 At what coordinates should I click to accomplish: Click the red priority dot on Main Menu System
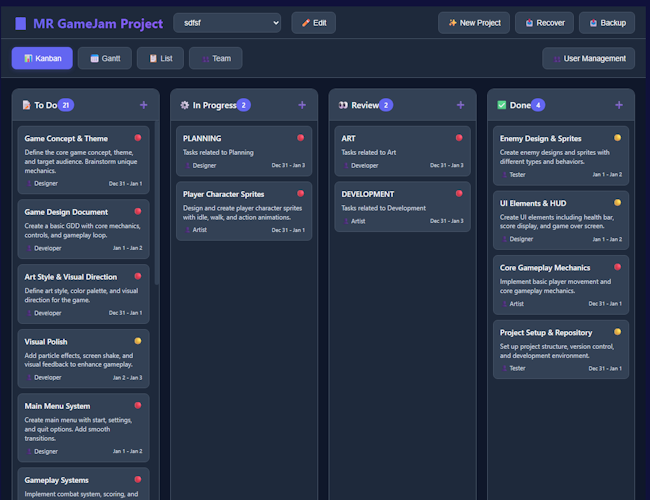click(138, 405)
